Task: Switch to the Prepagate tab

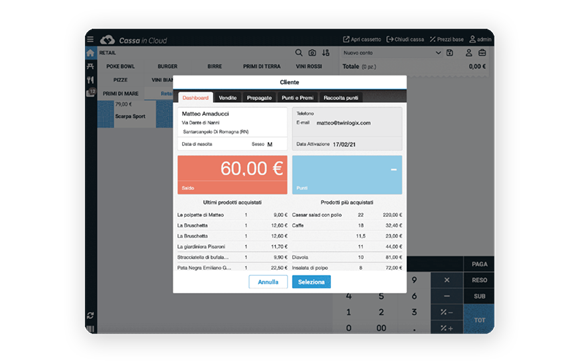Action: point(259,98)
